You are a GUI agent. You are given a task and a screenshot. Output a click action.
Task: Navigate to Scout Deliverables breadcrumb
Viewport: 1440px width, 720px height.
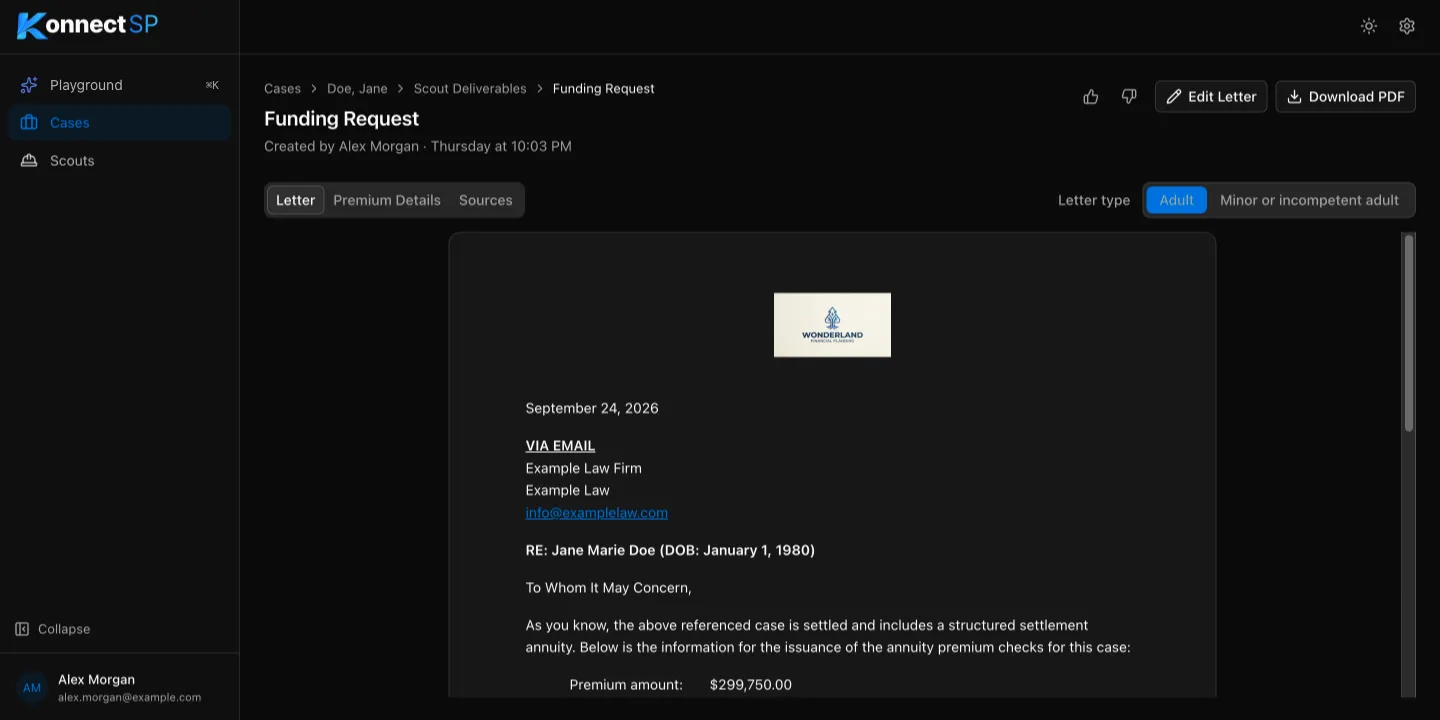click(x=470, y=89)
